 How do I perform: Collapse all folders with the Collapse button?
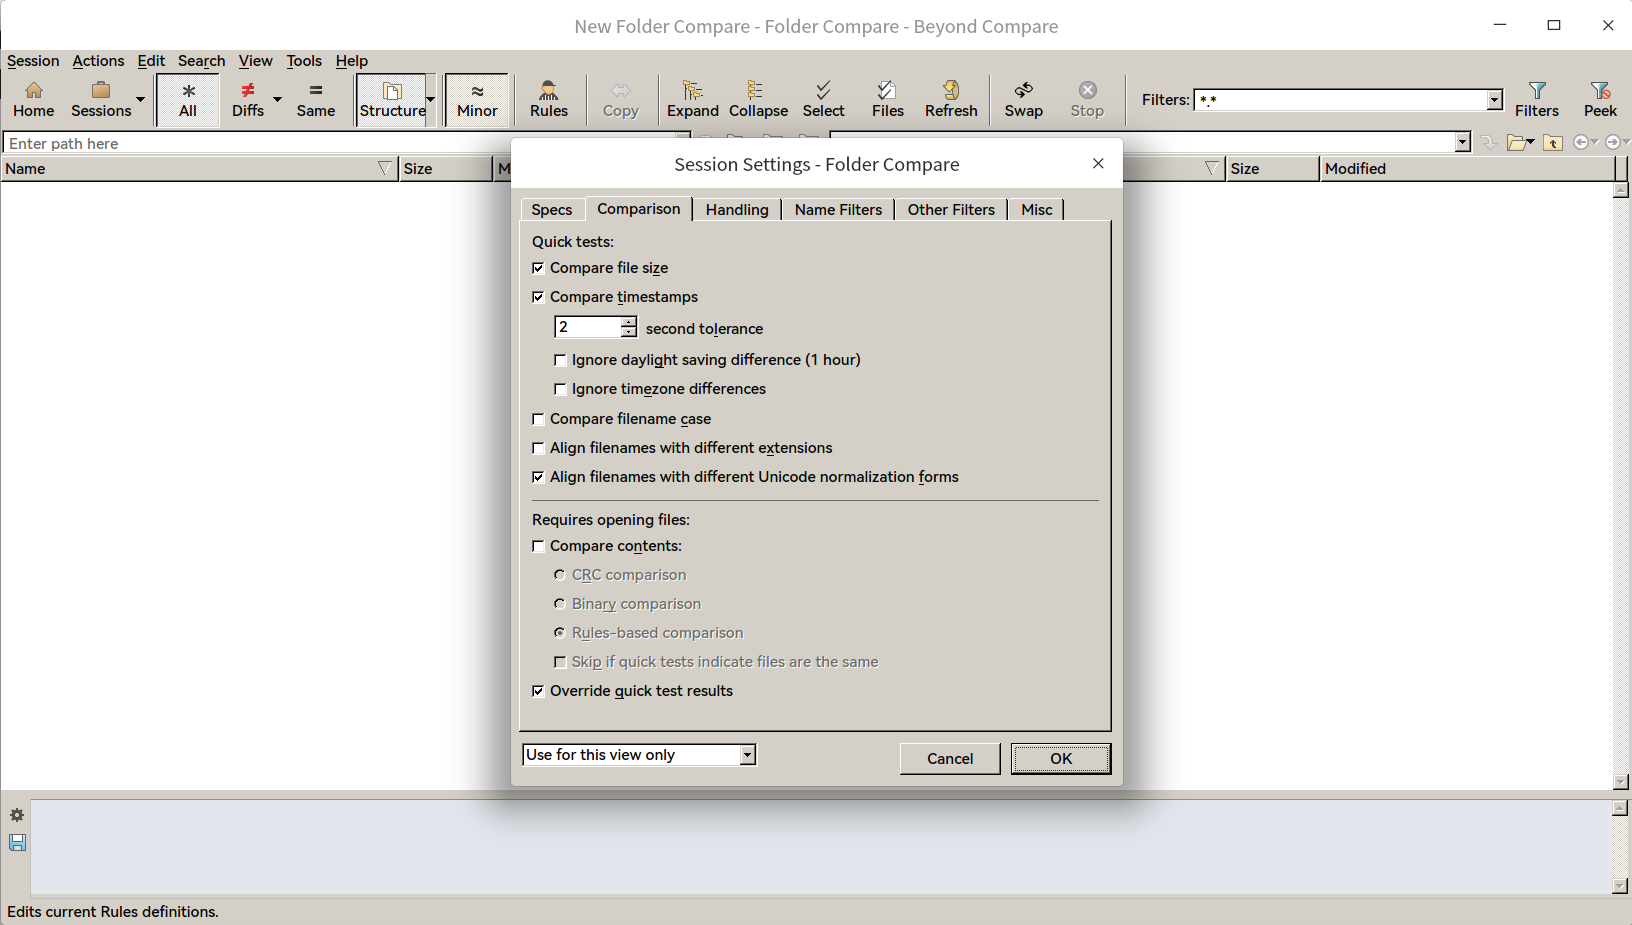[758, 100]
